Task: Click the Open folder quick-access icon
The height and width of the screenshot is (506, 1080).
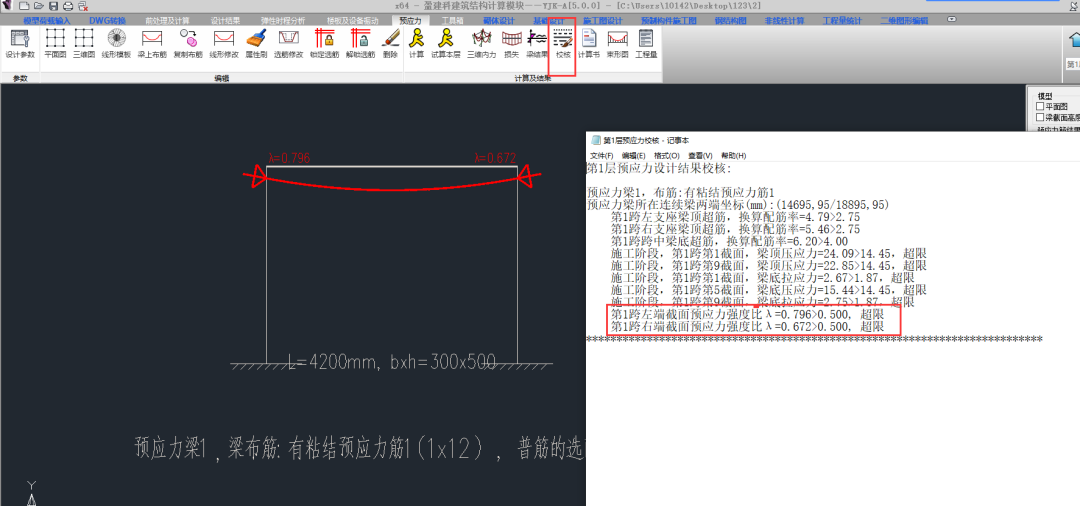Action: pos(39,6)
